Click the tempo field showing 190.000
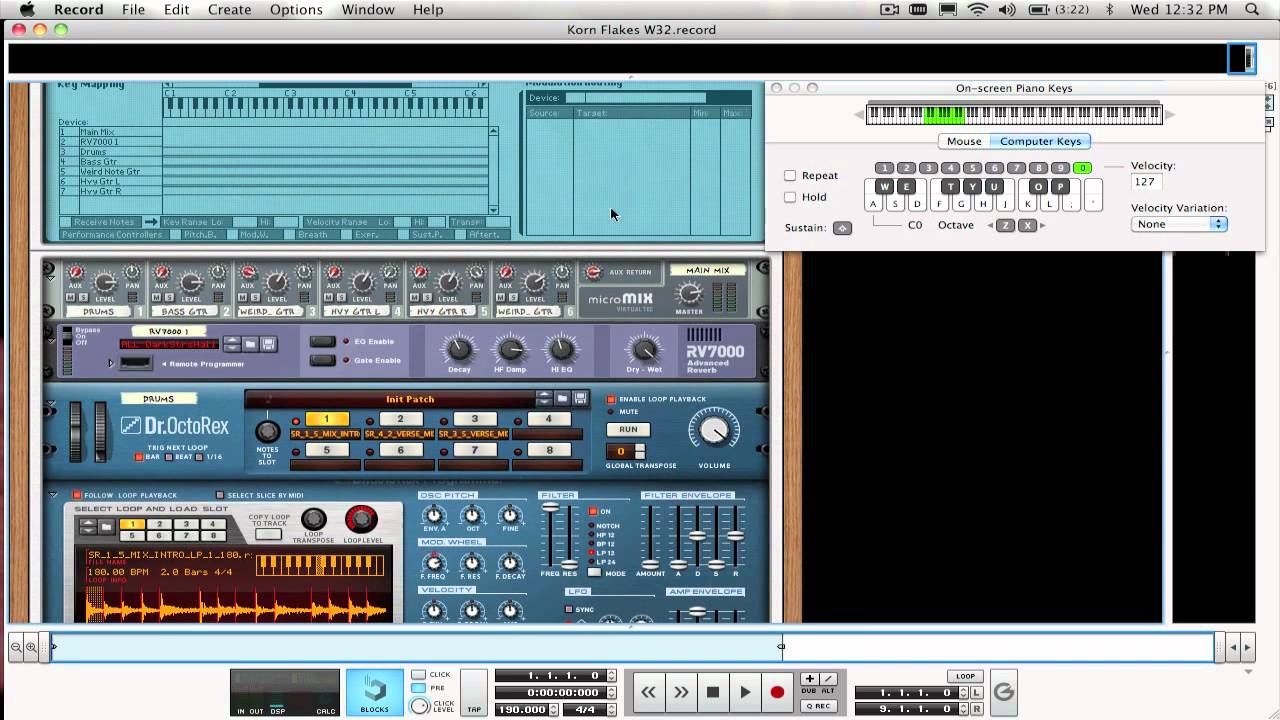This screenshot has width=1280, height=720. (x=522, y=709)
